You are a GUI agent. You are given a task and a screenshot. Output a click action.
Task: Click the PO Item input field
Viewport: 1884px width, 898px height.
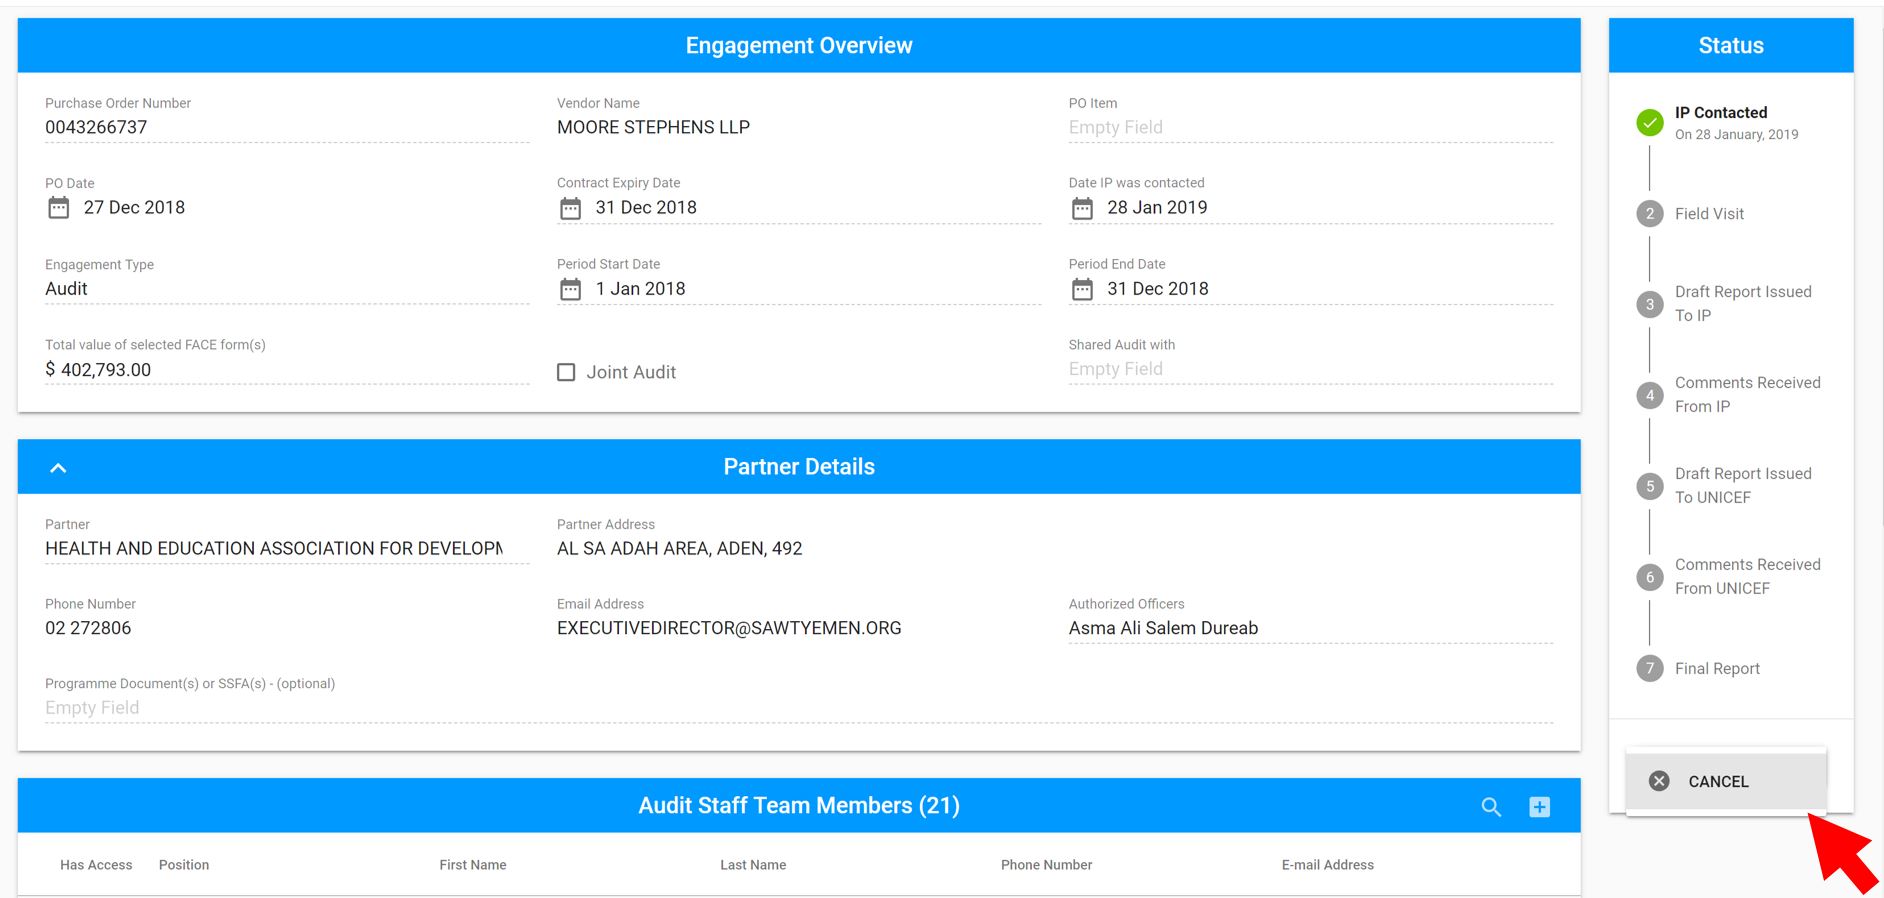tap(1310, 128)
